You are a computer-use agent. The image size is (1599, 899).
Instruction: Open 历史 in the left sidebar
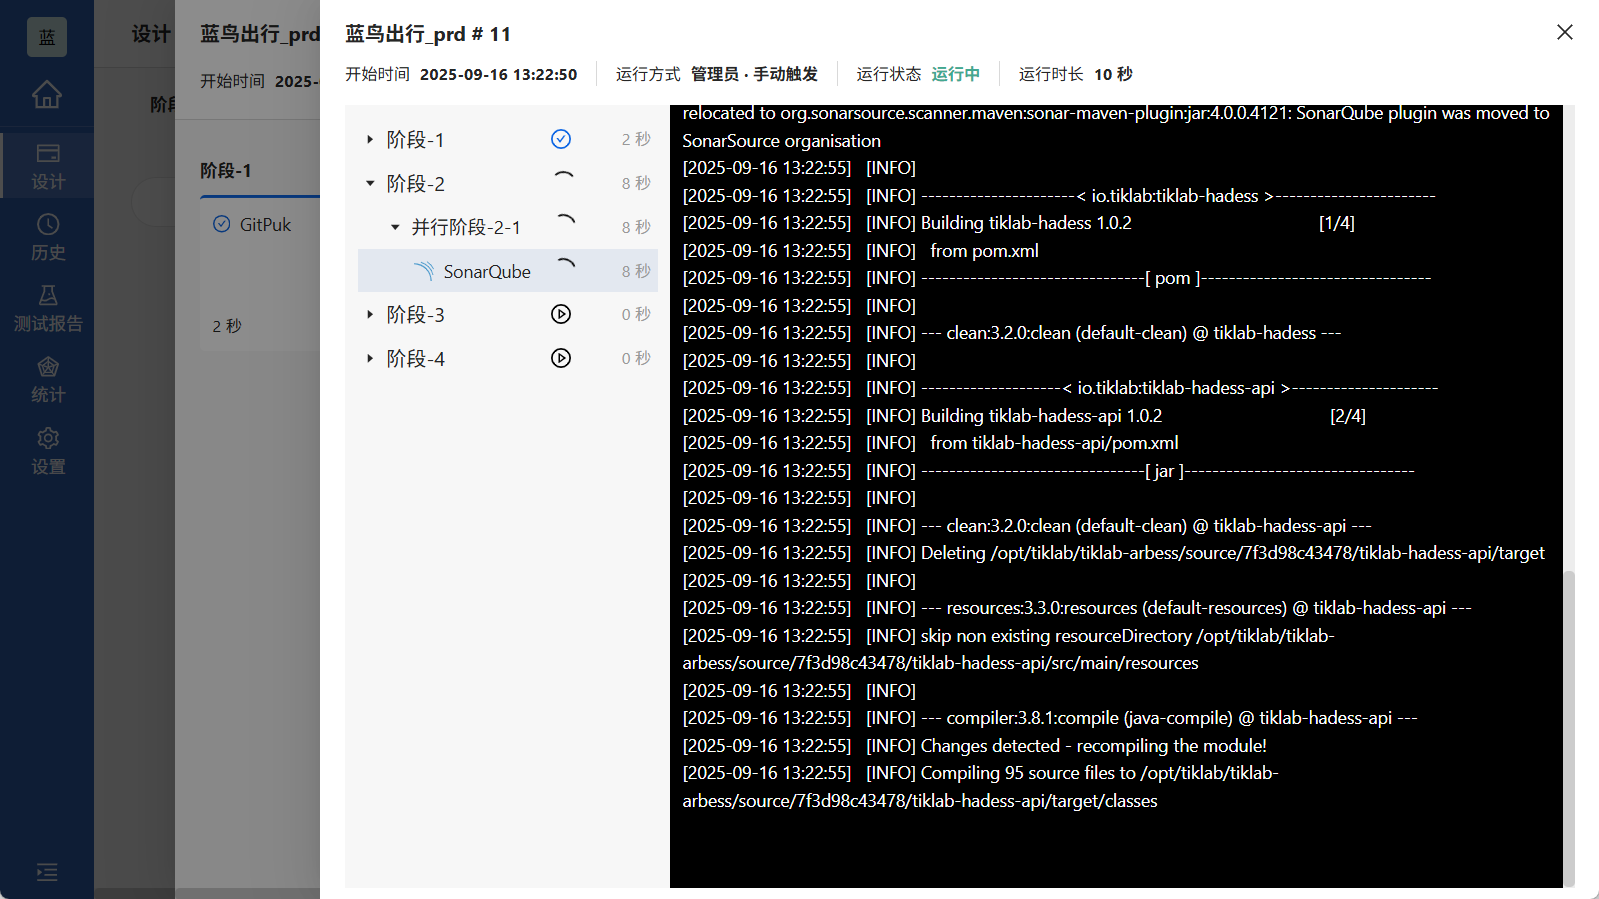click(47, 237)
